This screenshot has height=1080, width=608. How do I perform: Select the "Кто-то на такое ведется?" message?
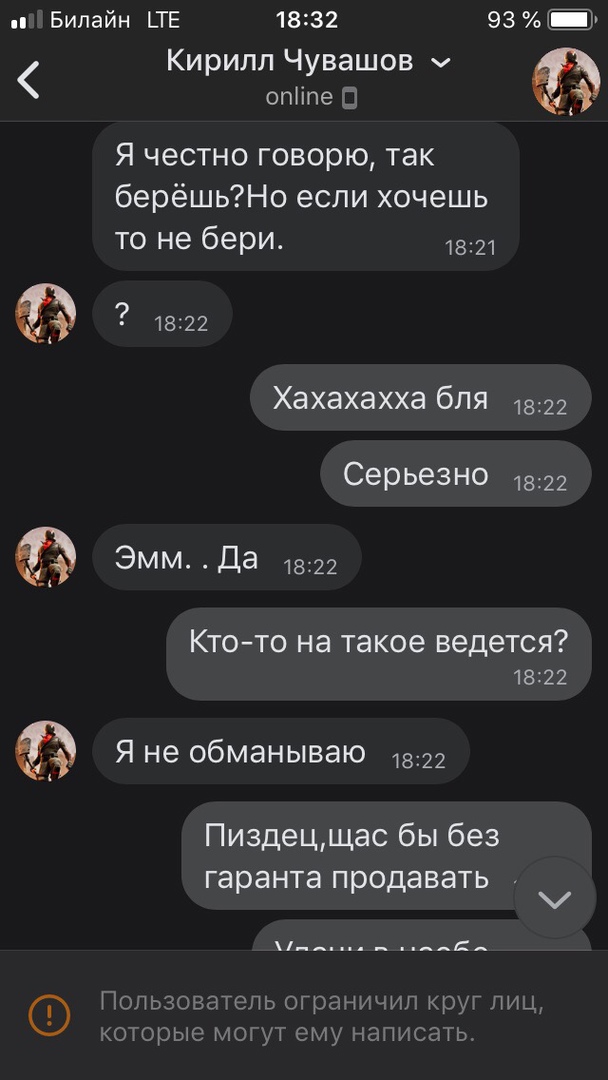(379, 654)
